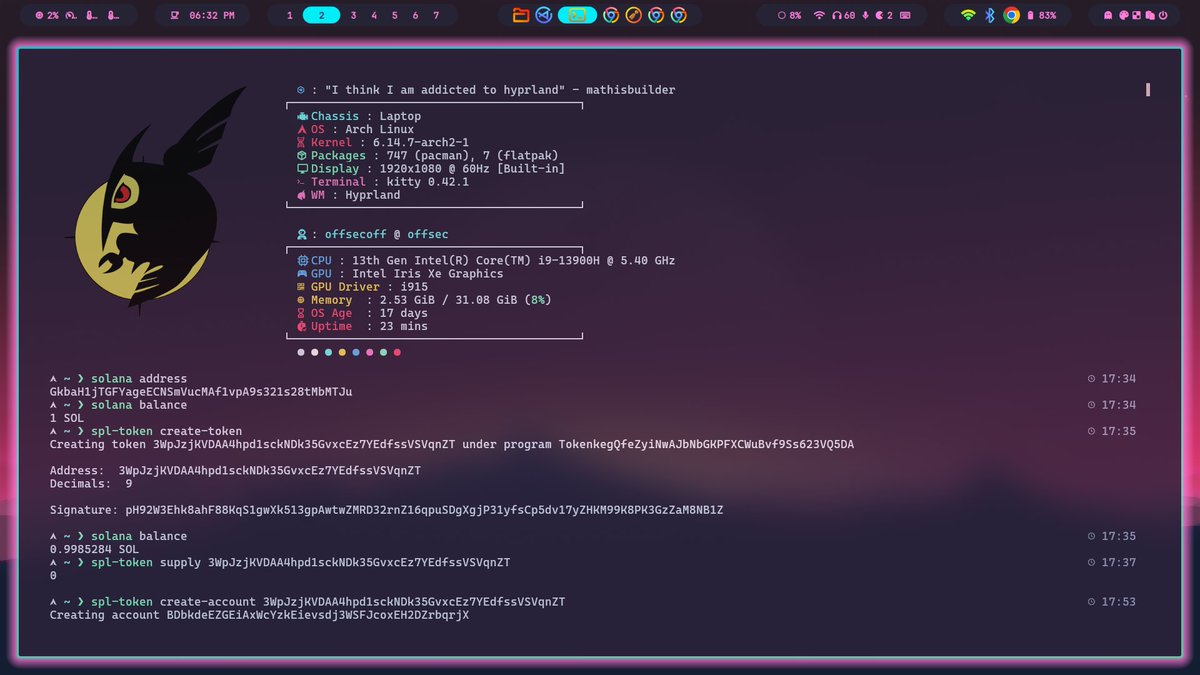1200x675 pixels.
Task: Click the 'Uptime : 23 mins' line
Action: [362, 326]
